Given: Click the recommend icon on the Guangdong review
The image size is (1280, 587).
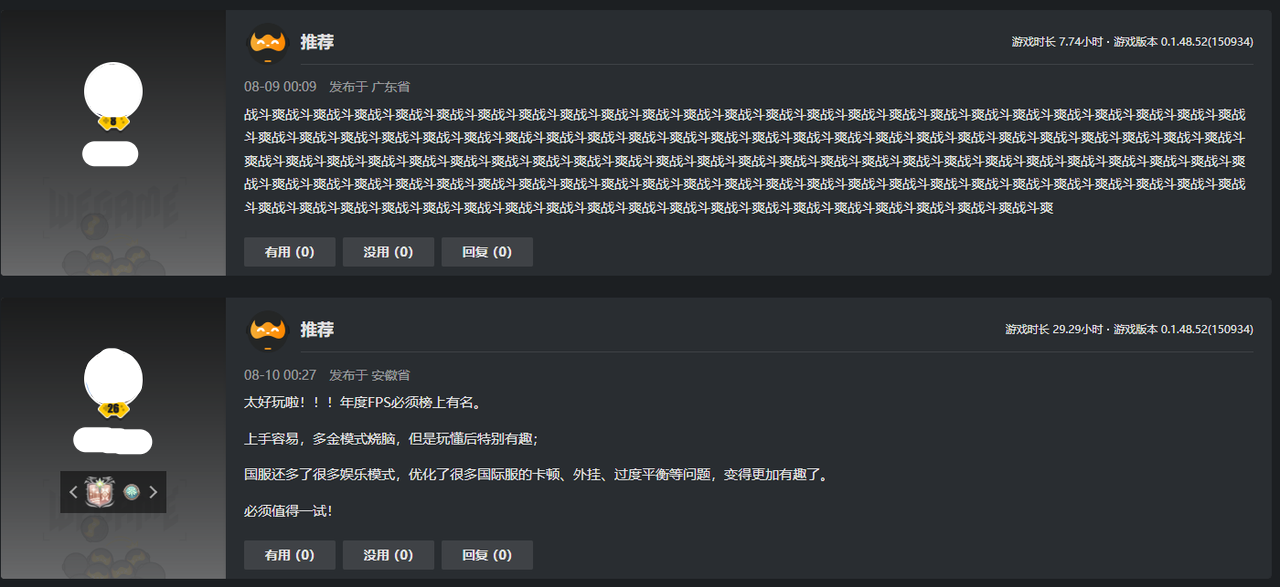Looking at the screenshot, I should tap(267, 42).
